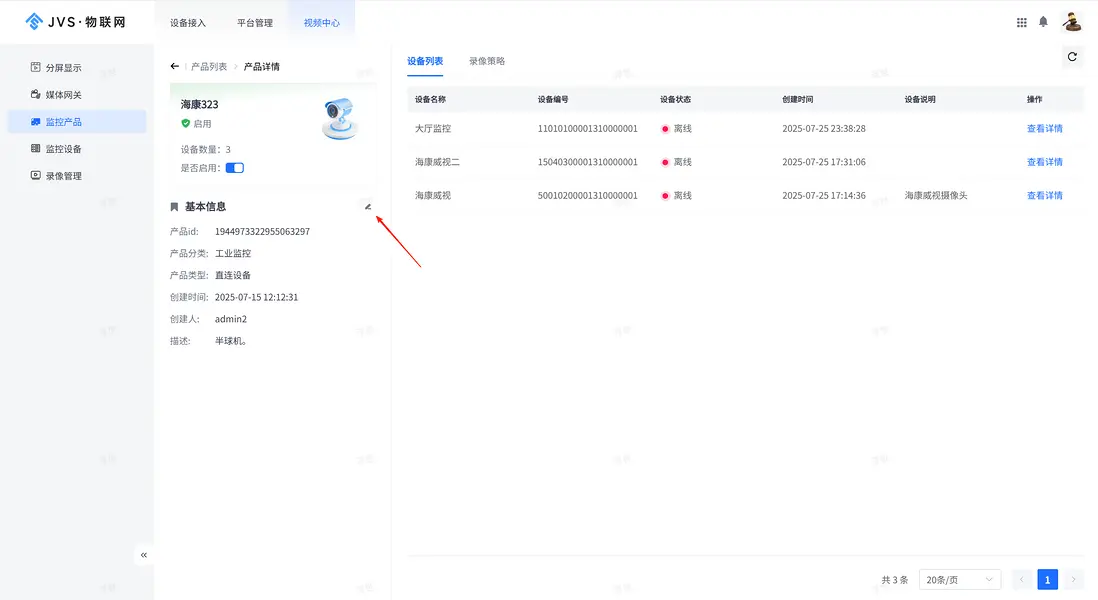Open the 设备列表 tab
Viewport: 1098px width, 600px height.
pyautogui.click(x=425, y=62)
